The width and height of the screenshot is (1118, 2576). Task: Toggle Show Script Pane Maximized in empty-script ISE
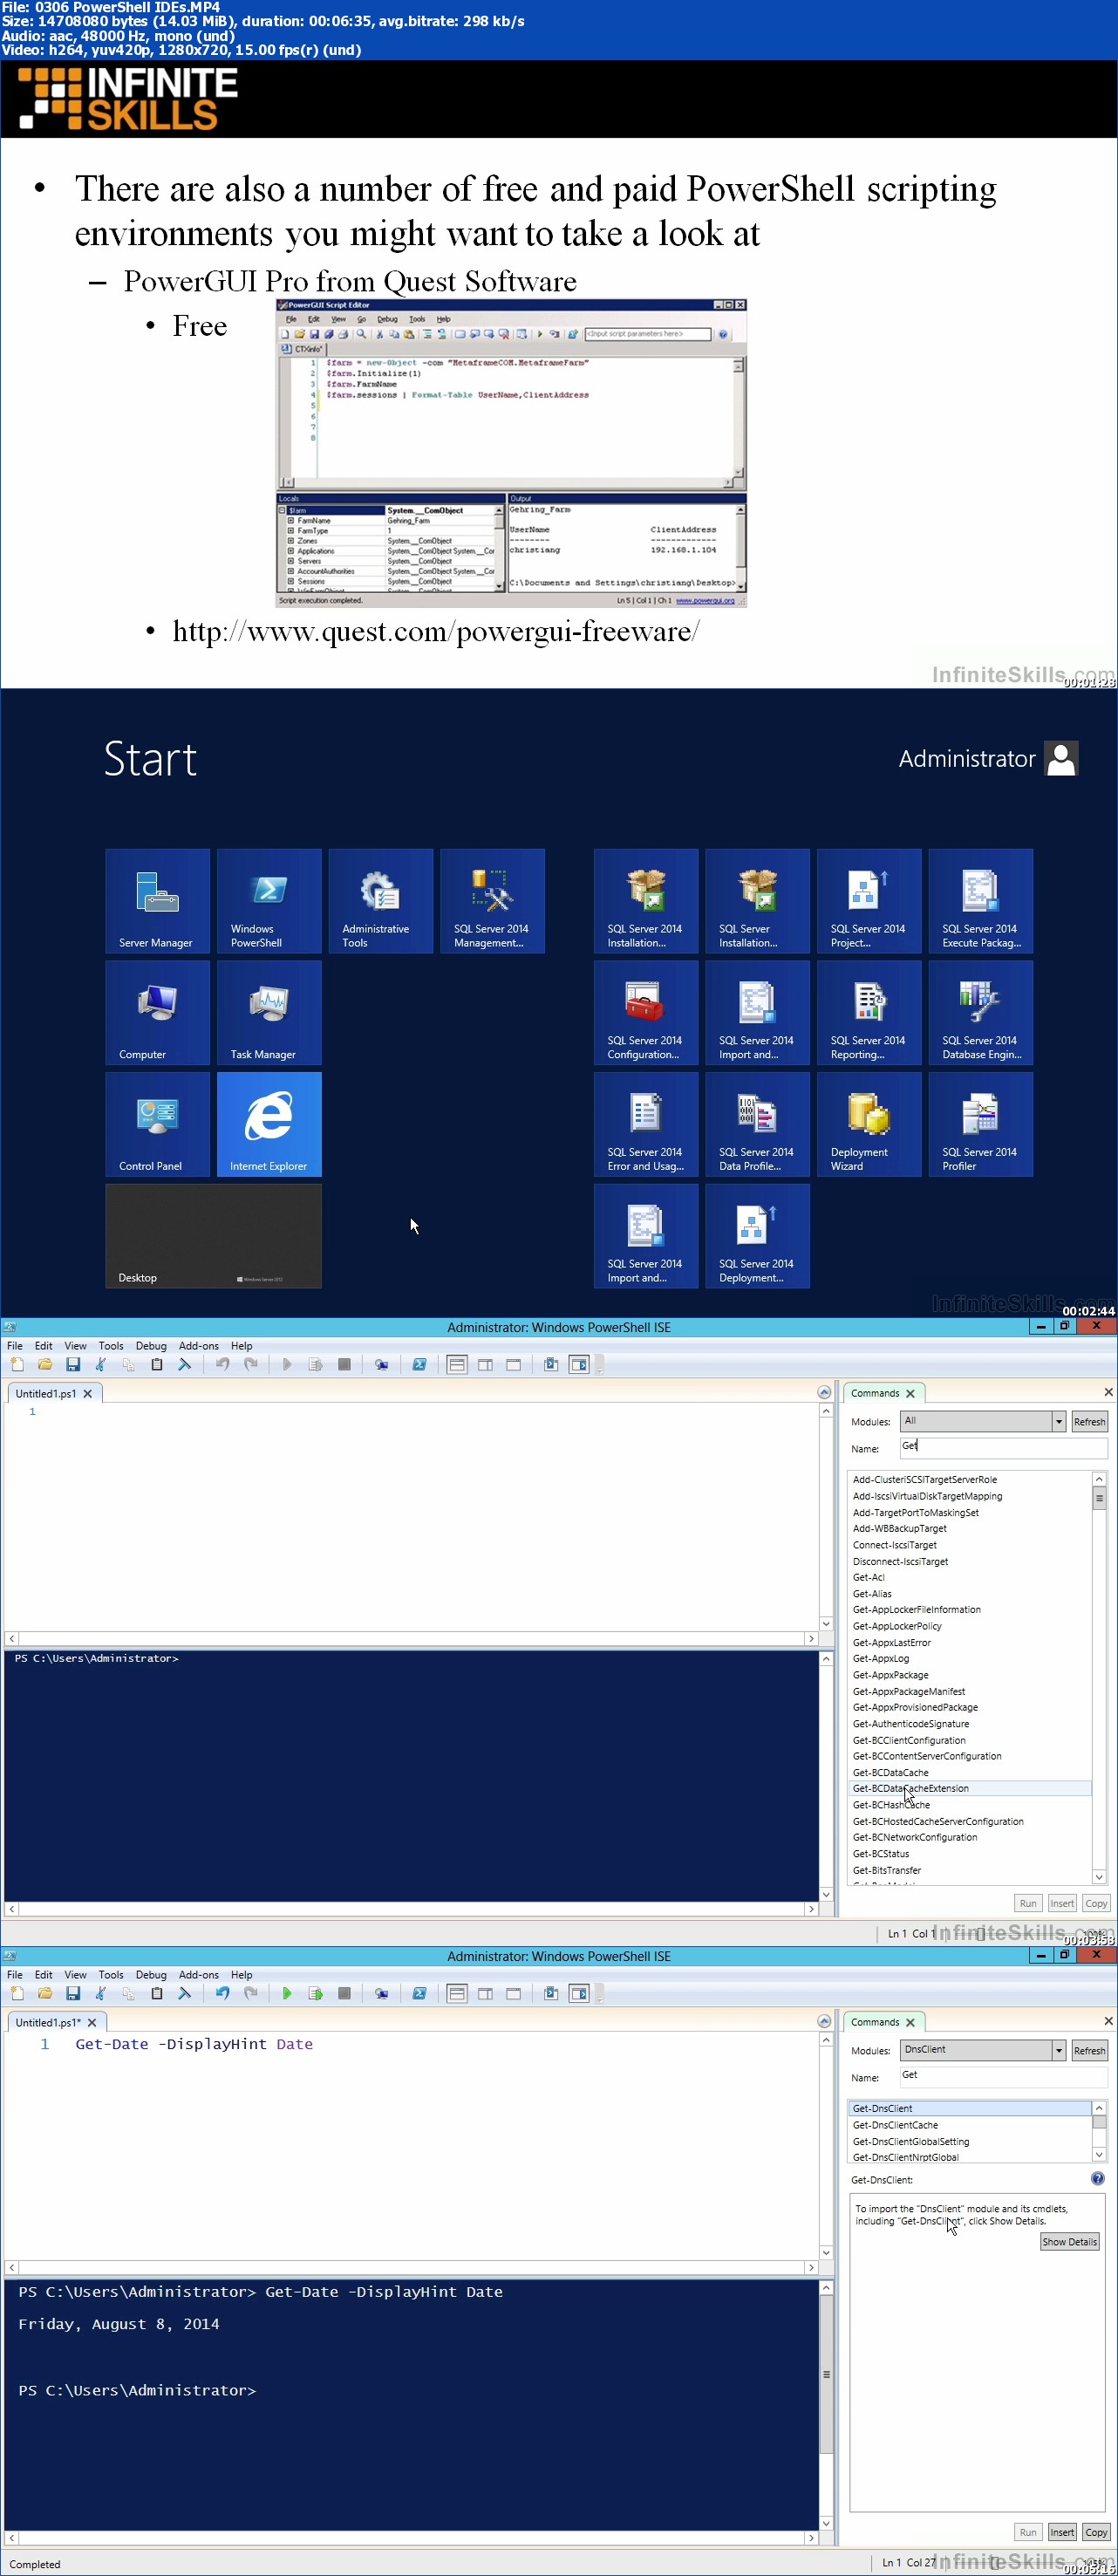click(x=513, y=1364)
